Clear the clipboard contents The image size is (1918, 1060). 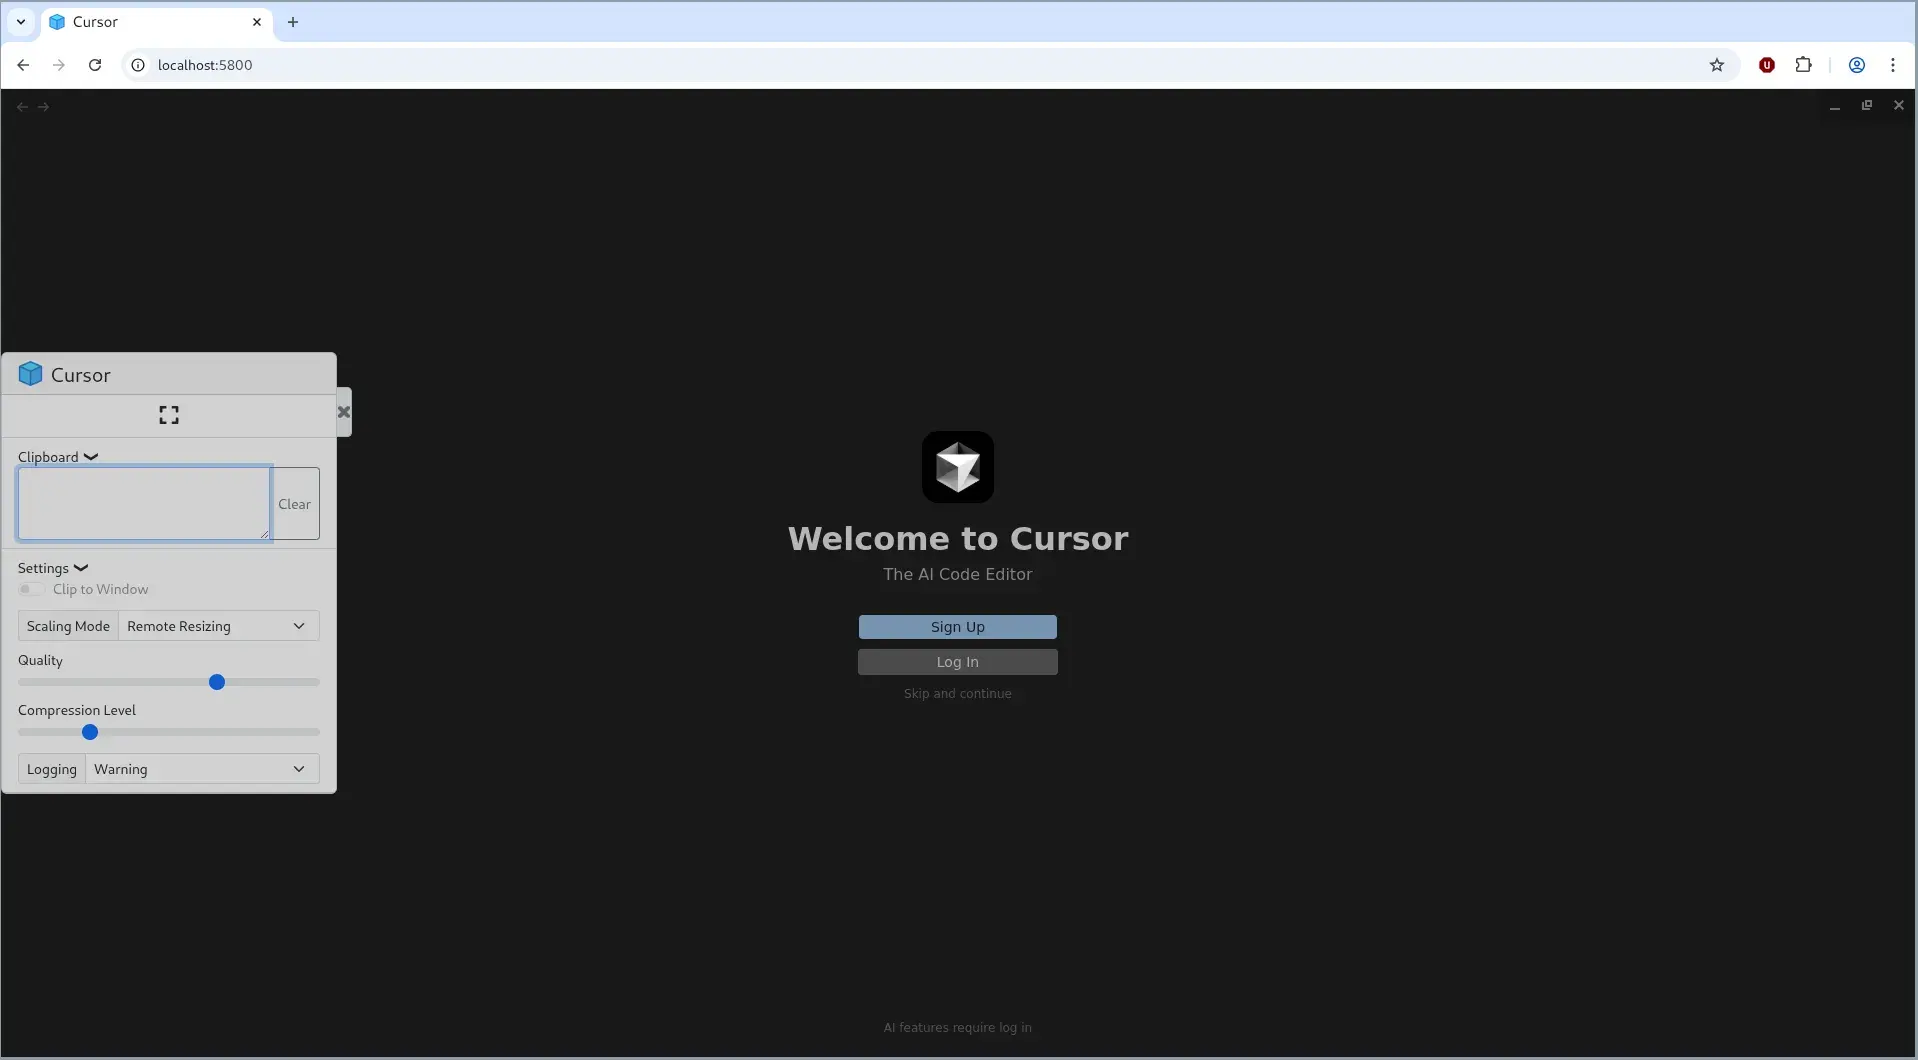(295, 504)
